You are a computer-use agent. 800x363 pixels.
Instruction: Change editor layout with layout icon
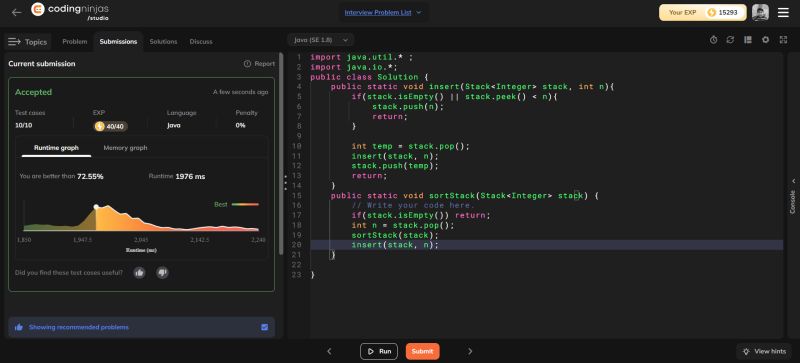pos(748,40)
